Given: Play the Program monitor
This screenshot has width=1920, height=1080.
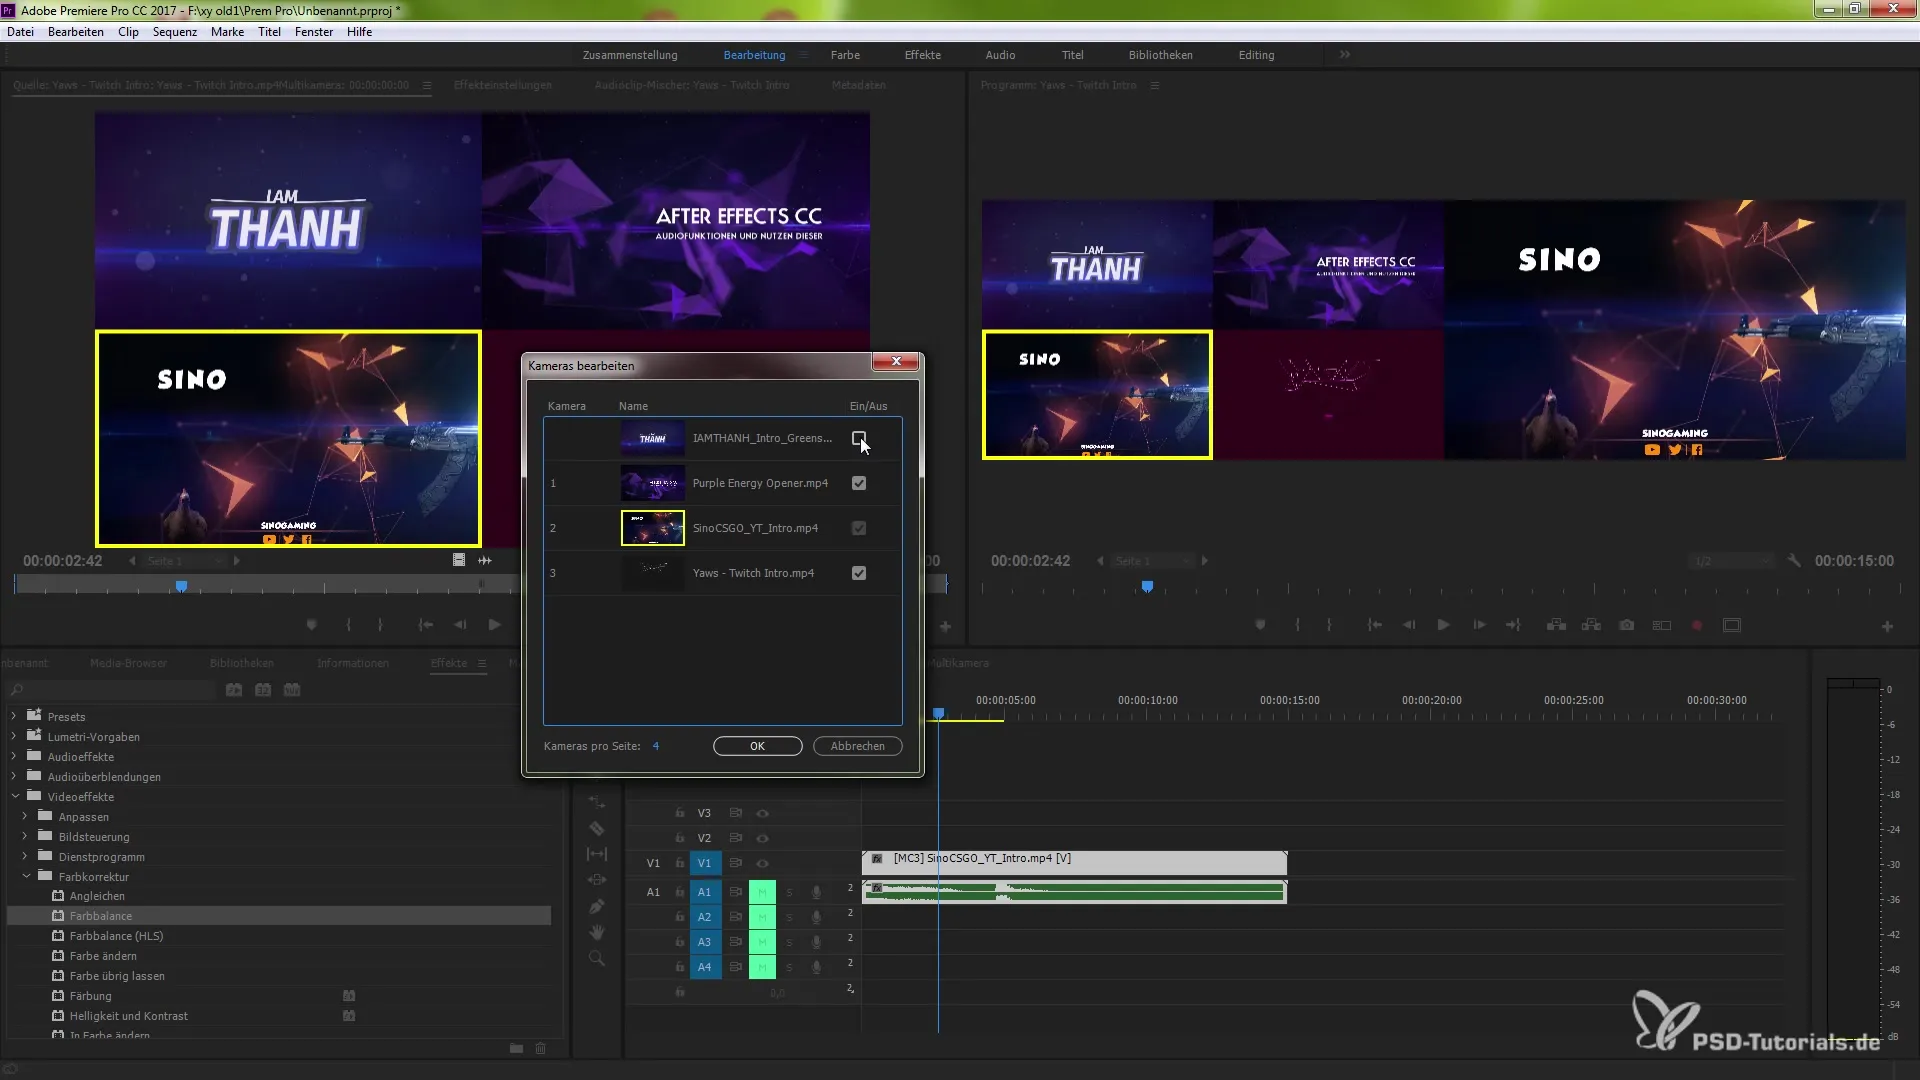Looking at the screenshot, I should (1443, 625).
